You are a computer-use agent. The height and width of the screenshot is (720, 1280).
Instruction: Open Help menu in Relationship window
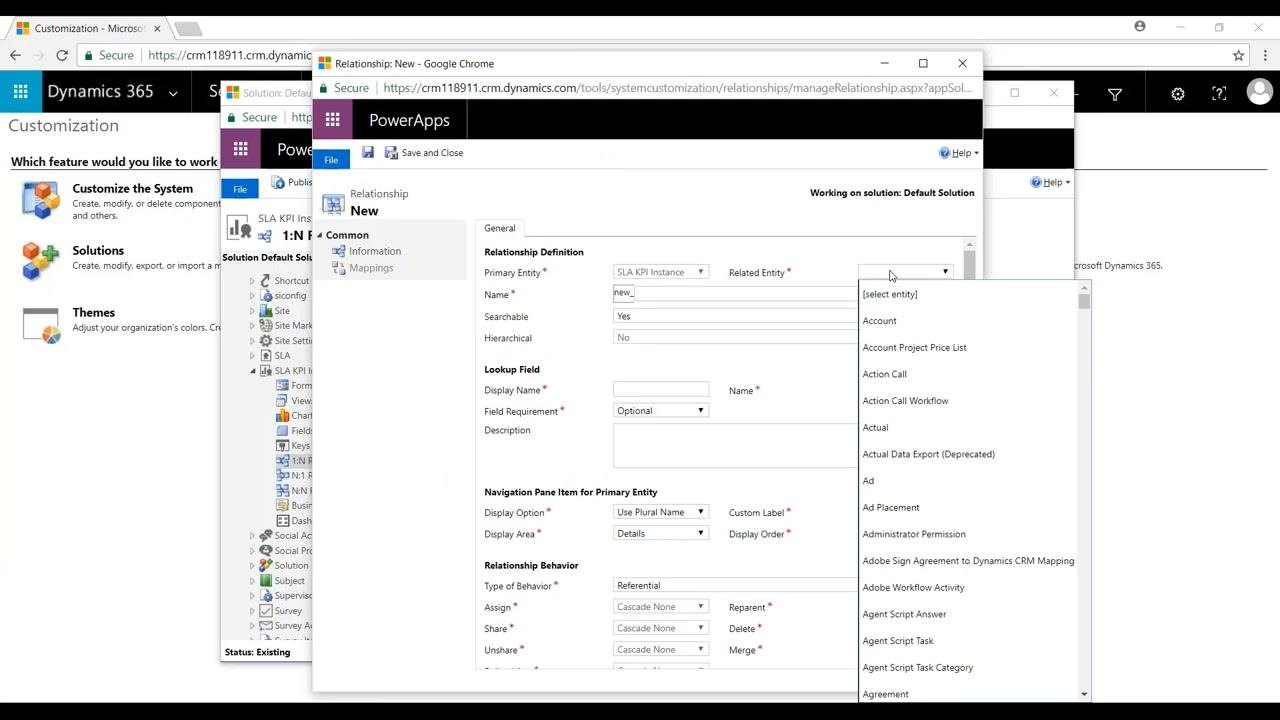click(x=959, y=153)
